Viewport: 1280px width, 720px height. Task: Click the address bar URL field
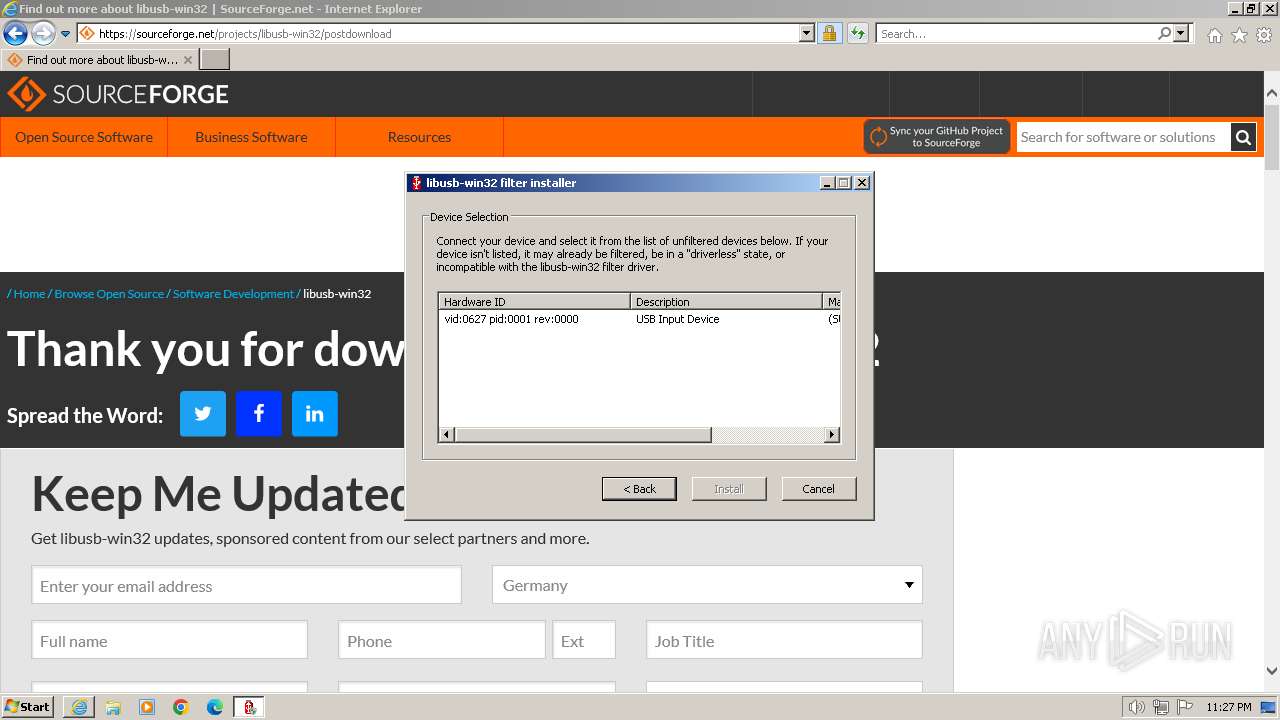438,33
